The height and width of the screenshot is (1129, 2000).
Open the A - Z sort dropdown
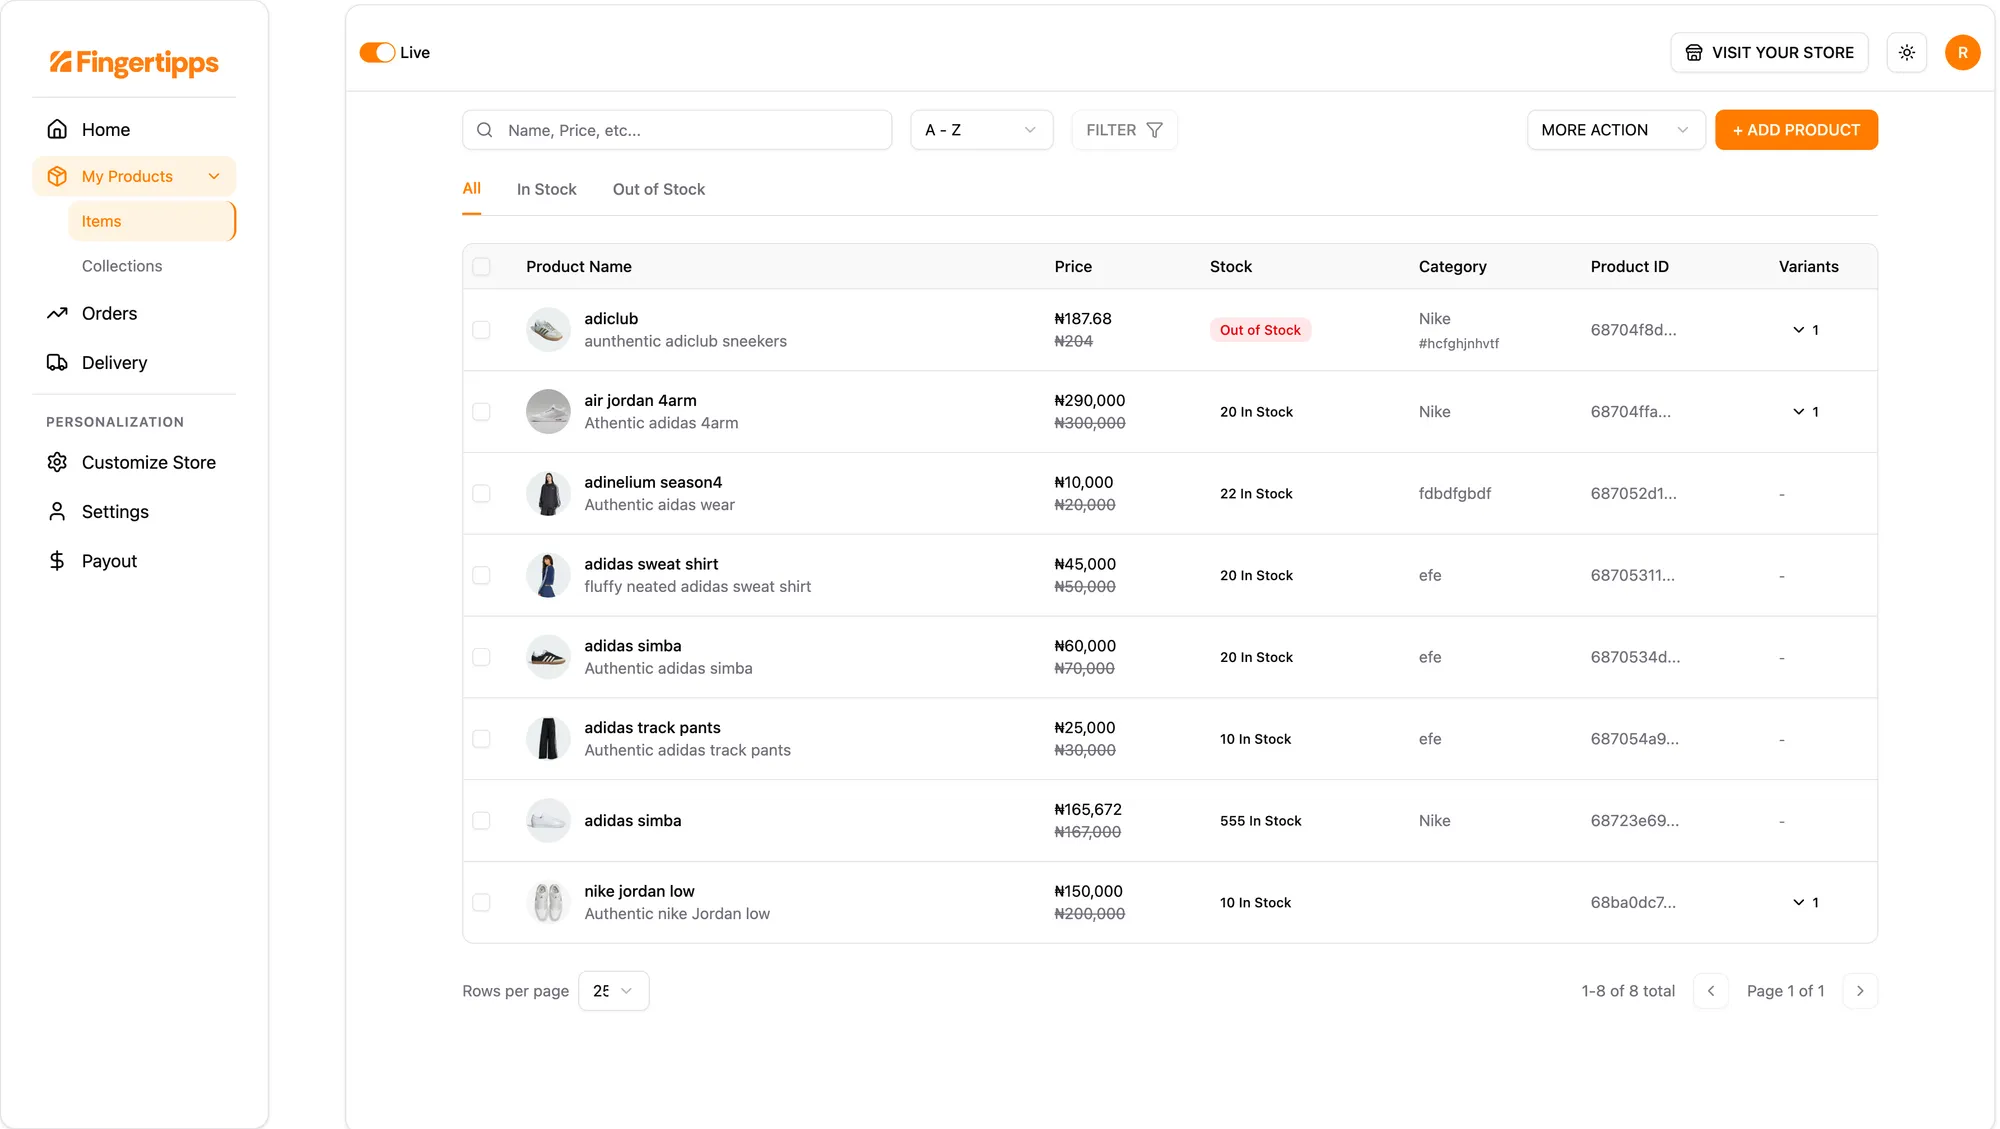point(980,130)
